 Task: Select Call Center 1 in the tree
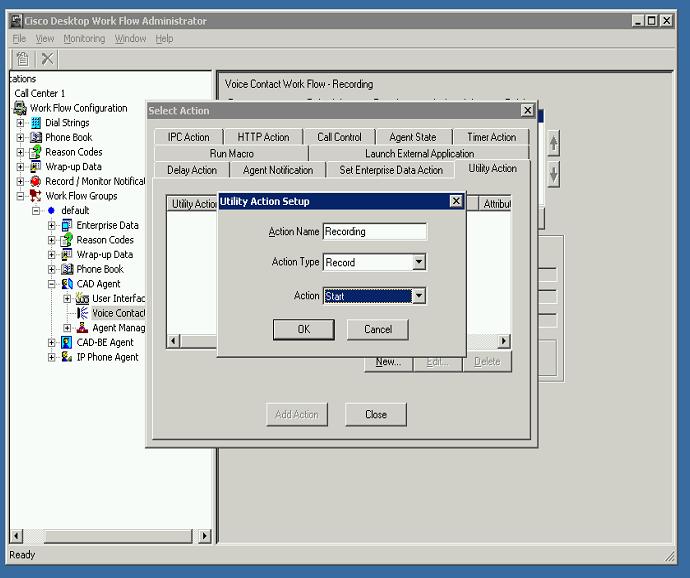[40, 93]
